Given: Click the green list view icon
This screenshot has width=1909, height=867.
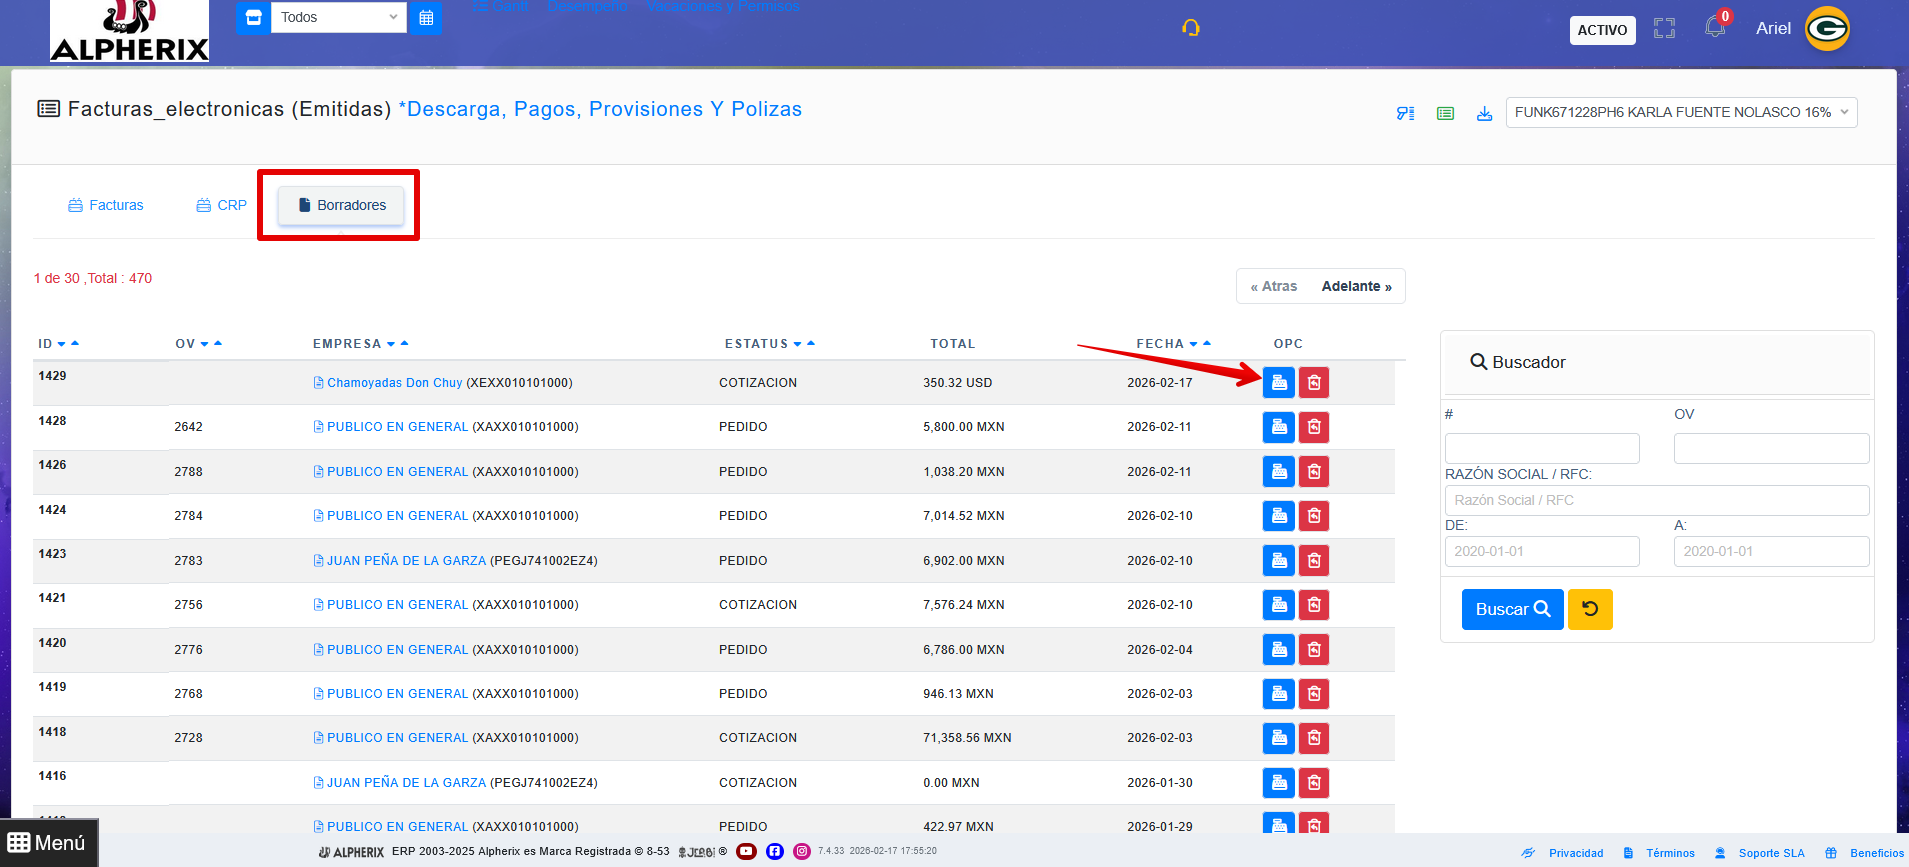Looking at the screenshot, I should [x=1445, y=113].
